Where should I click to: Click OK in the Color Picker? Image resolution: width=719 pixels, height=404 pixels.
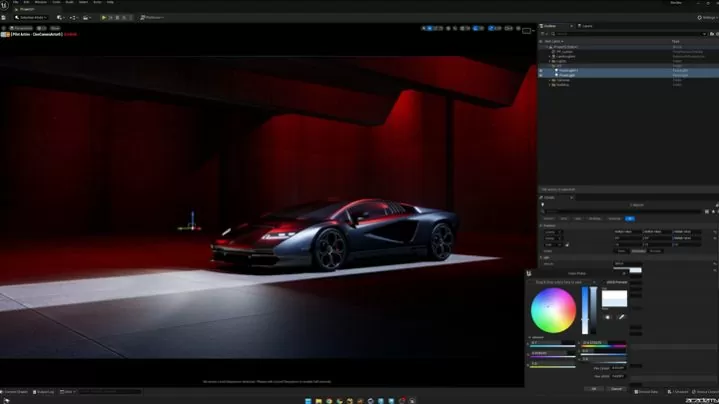click(593, 388)
